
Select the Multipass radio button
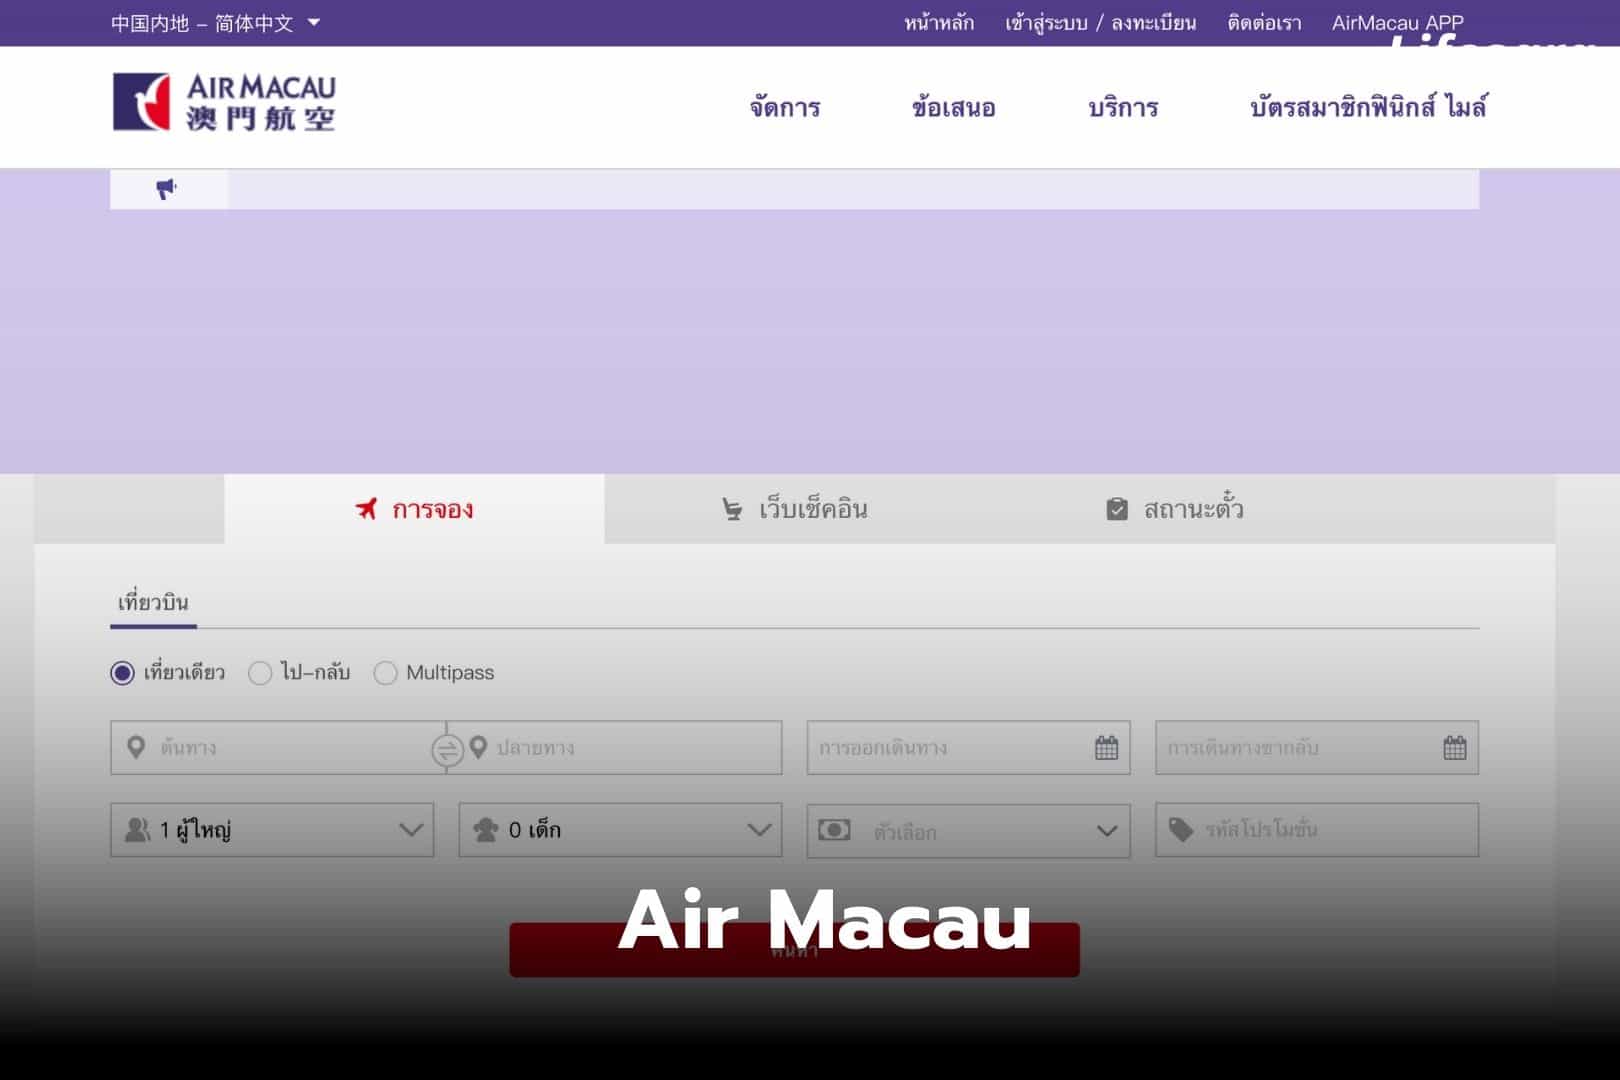click(385, 673)
